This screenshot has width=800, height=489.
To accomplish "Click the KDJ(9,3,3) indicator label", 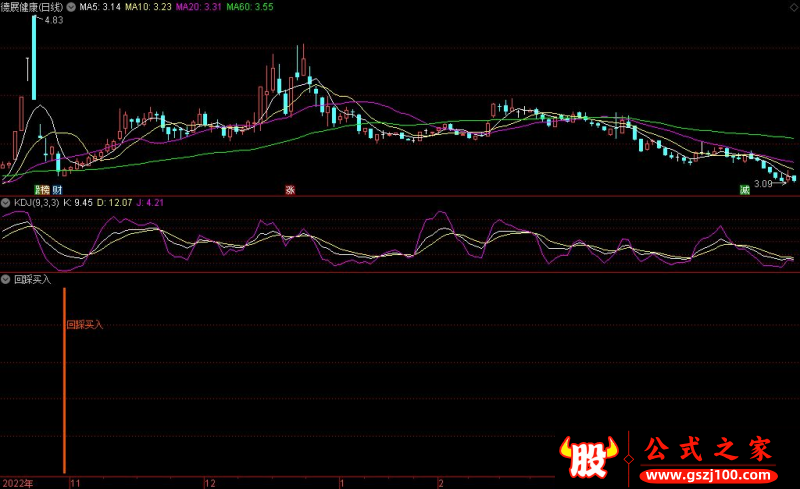I will click(x=36, y=203).
